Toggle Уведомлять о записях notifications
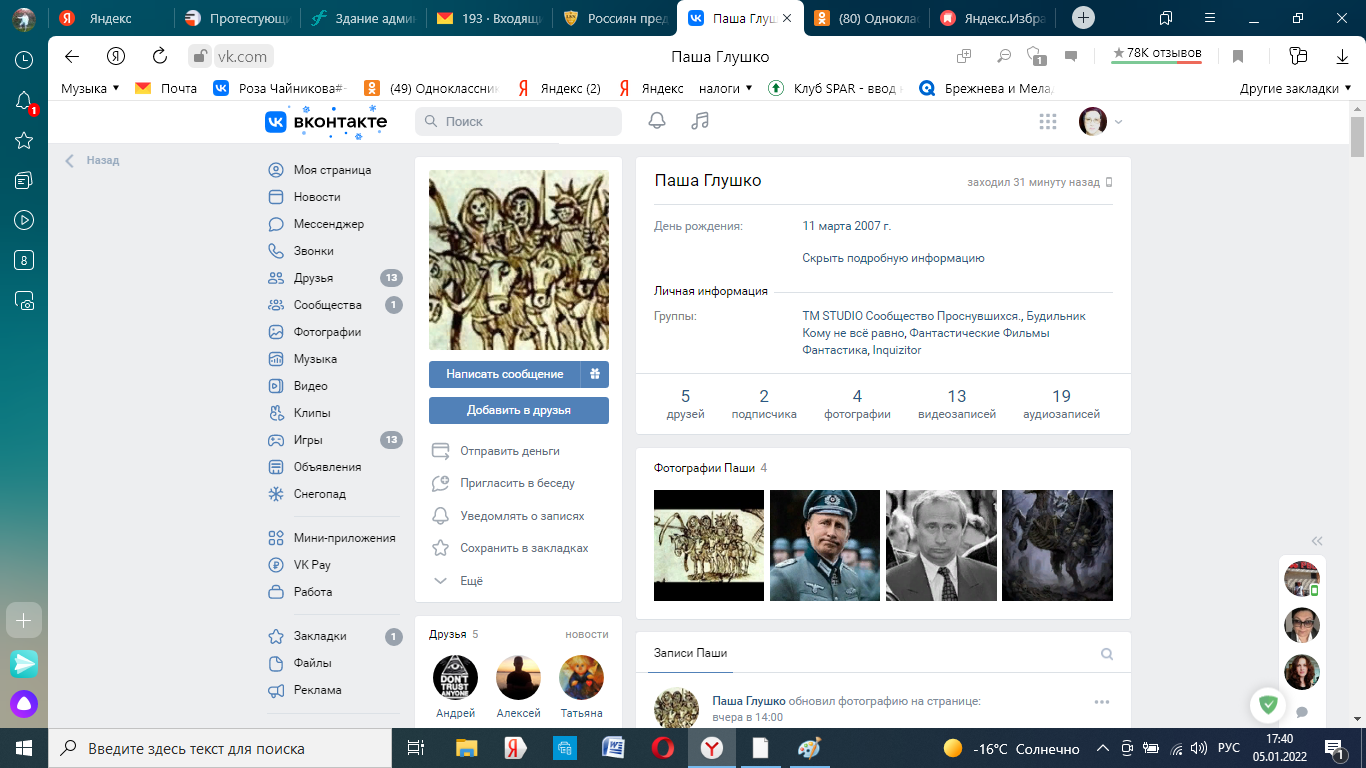 521,516
